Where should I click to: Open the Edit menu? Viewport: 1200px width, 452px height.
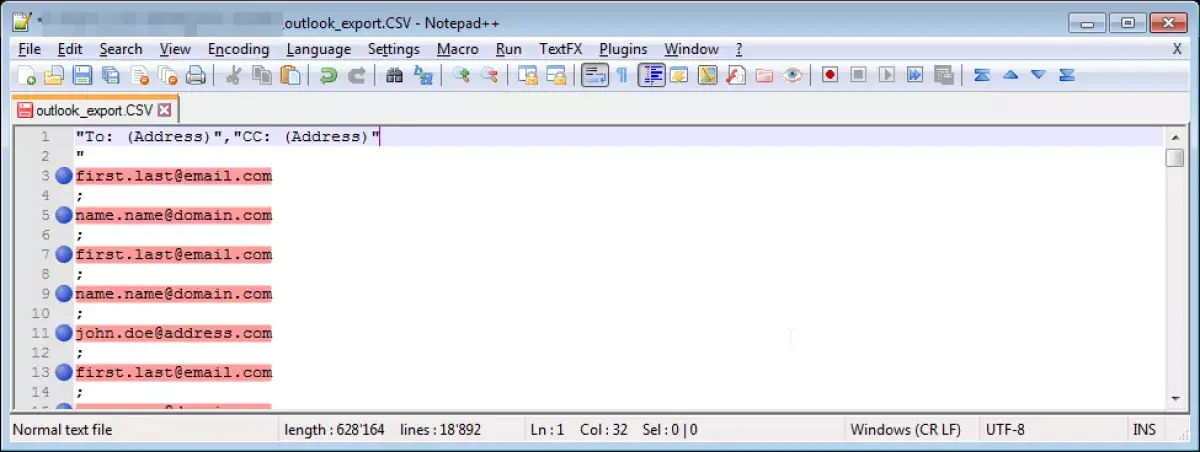coord(70,49)
